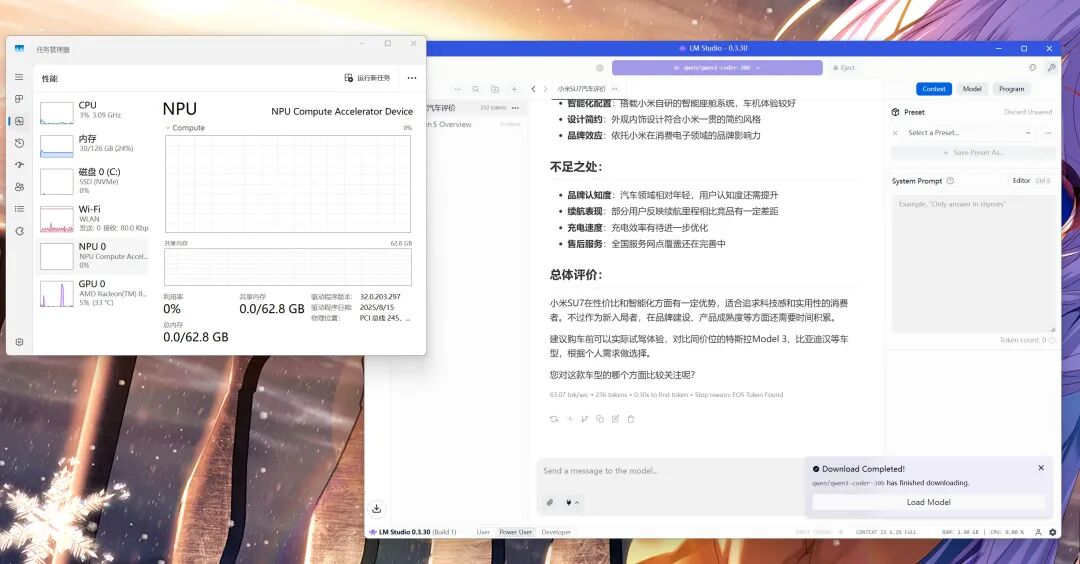Focus the System Prompt text area
This screenshot has height=564, width=1080.
973,264
